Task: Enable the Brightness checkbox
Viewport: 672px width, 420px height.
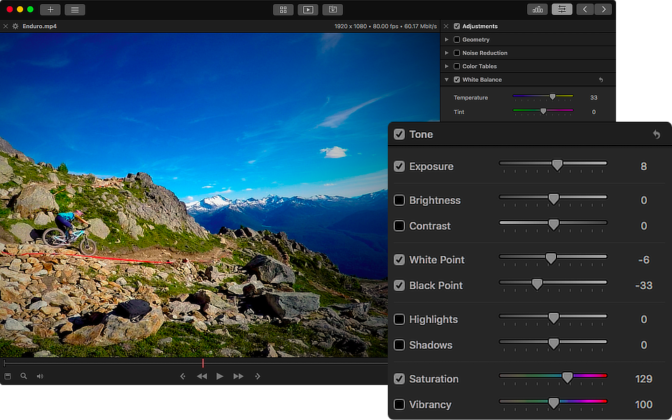Action: click(x=400, y=200)
